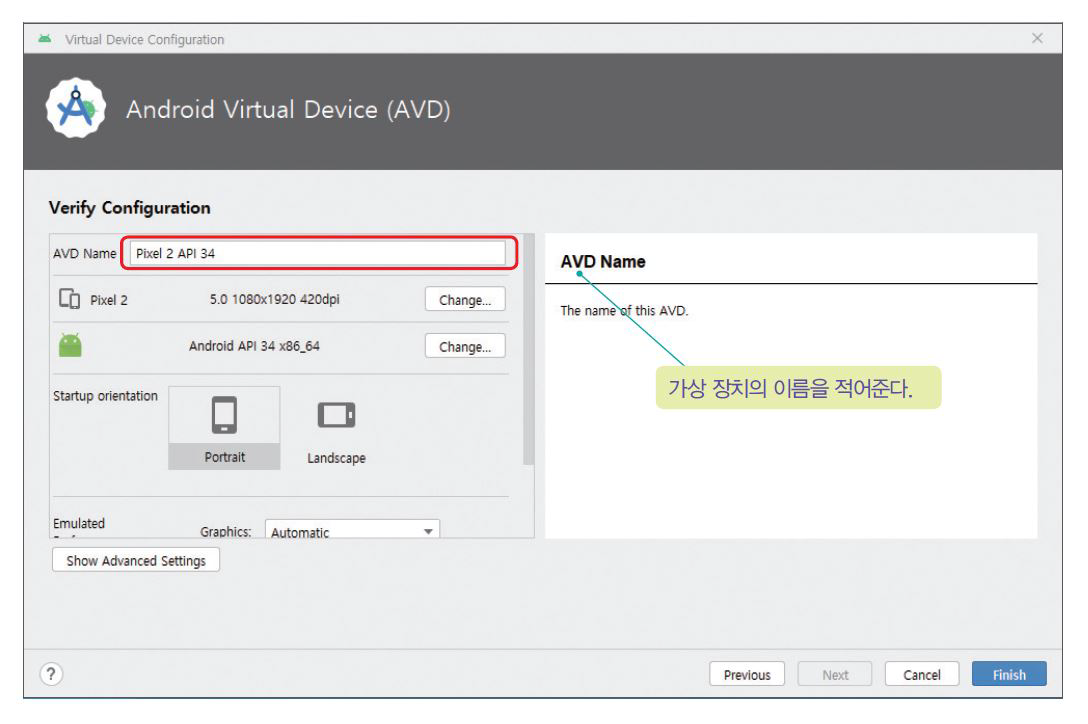Click the Android Studio logo in header
Screen dimensions: 1088x724
click(x=76, y=108)
